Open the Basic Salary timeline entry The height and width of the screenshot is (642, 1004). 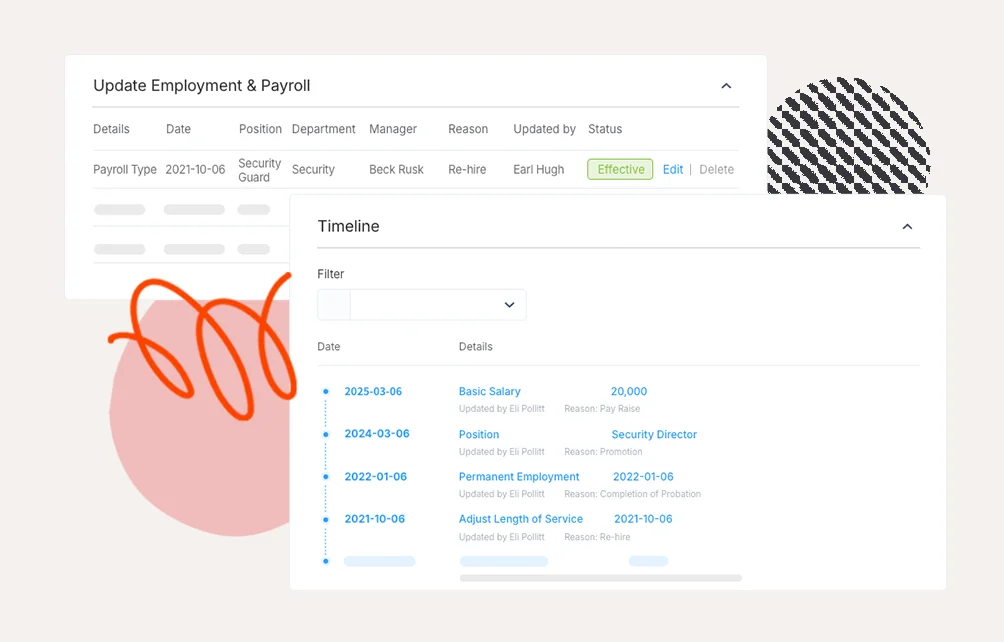[x=489, y=392]
